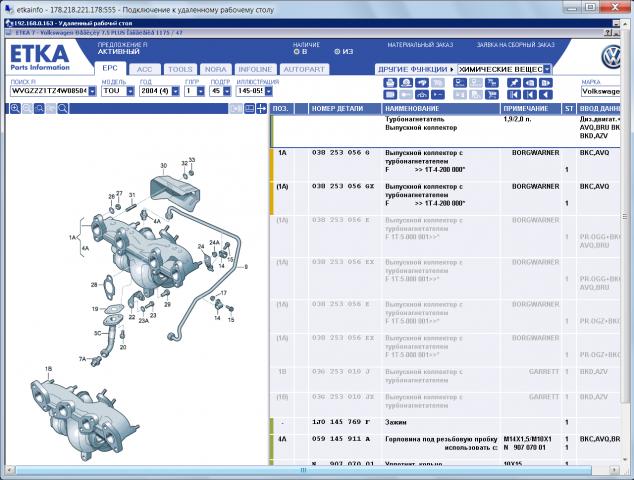
Task: Open the Иллюстрация 145-05 dropdown
Action: coord(268,91)
